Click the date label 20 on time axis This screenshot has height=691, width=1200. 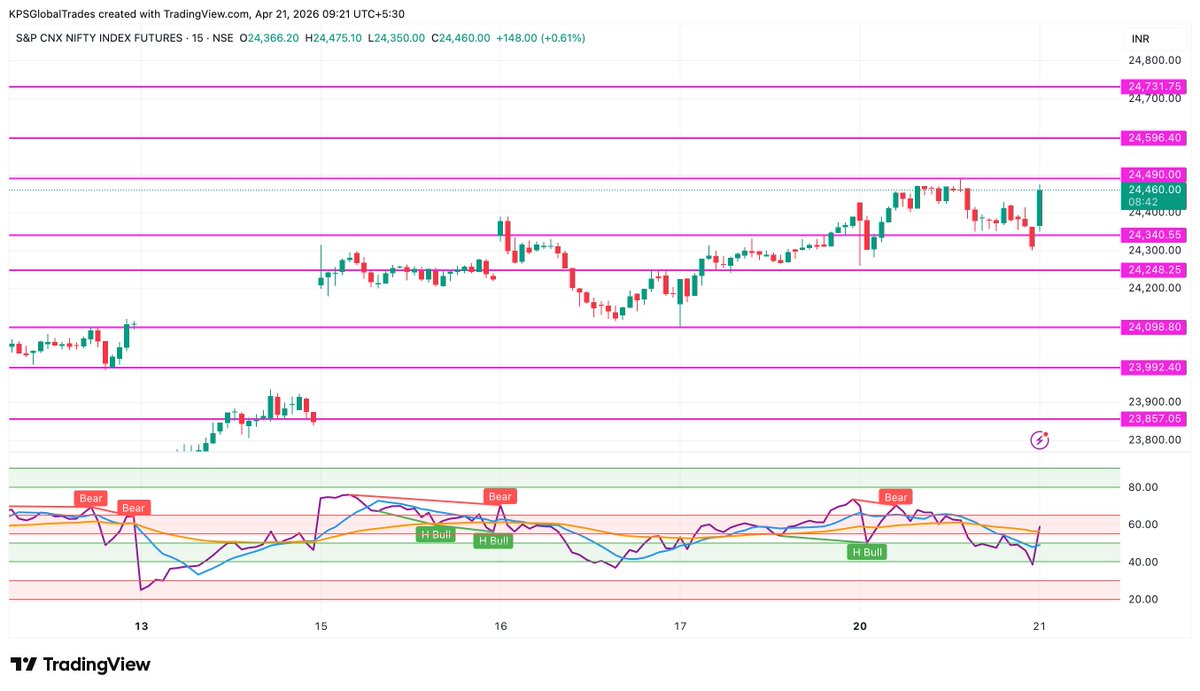point(858,626)
